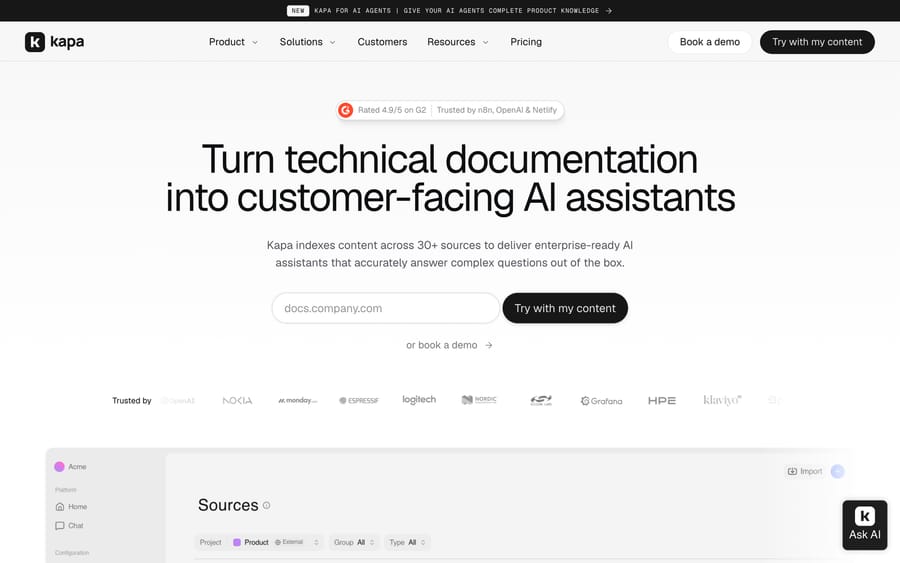The image size is (900, 563).
Task: Open the Group All dropdown
Action: coord(354,542)
